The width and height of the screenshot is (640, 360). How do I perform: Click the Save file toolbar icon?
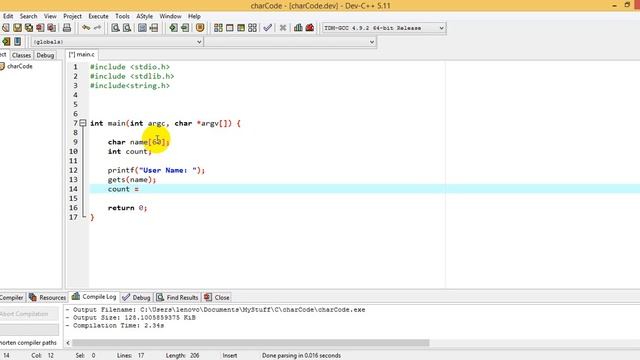(17, 28)
